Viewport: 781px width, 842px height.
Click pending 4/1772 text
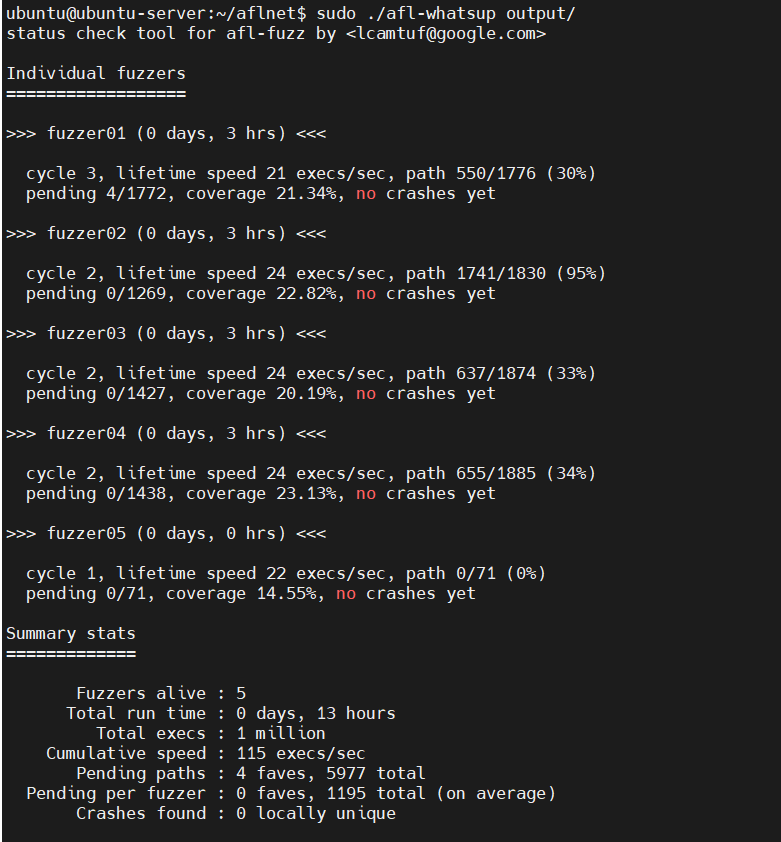(x=97, y=193)
